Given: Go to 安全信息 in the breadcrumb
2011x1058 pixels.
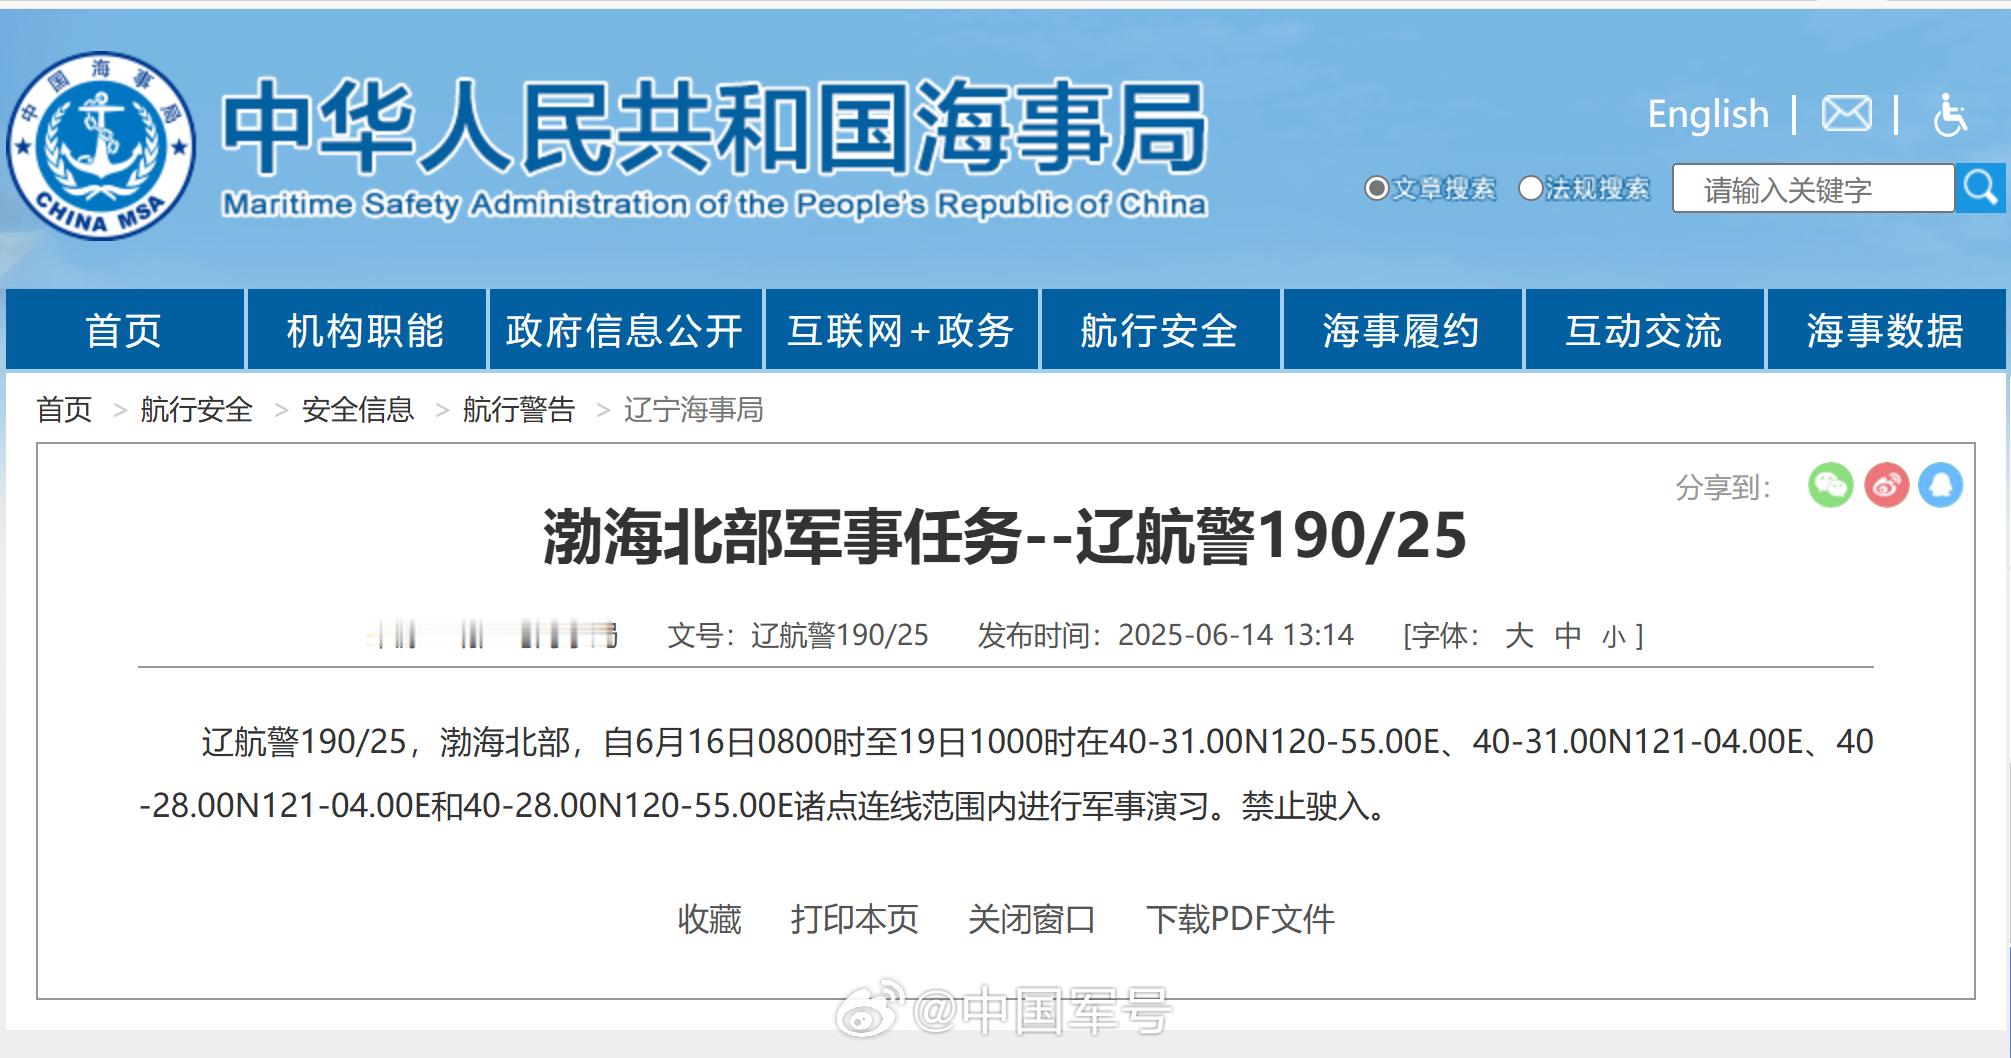Looking at the screenshot, I should 358,409.
